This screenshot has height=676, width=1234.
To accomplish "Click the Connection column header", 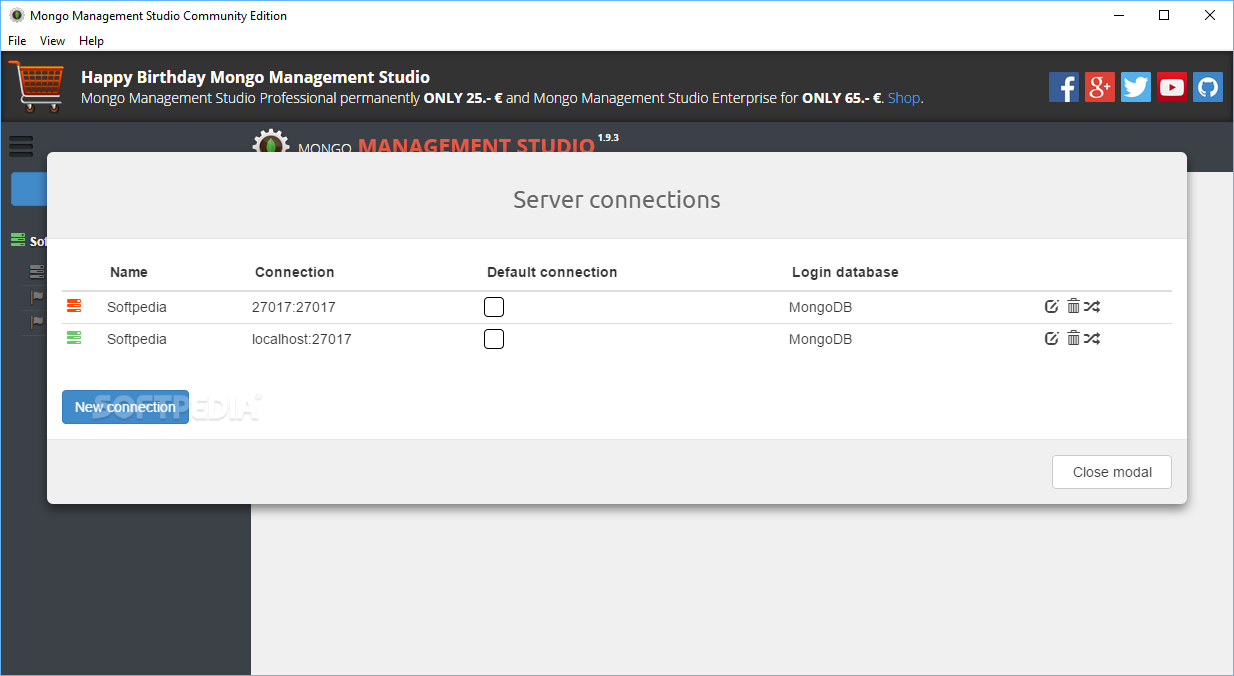I will click(295, 272).
